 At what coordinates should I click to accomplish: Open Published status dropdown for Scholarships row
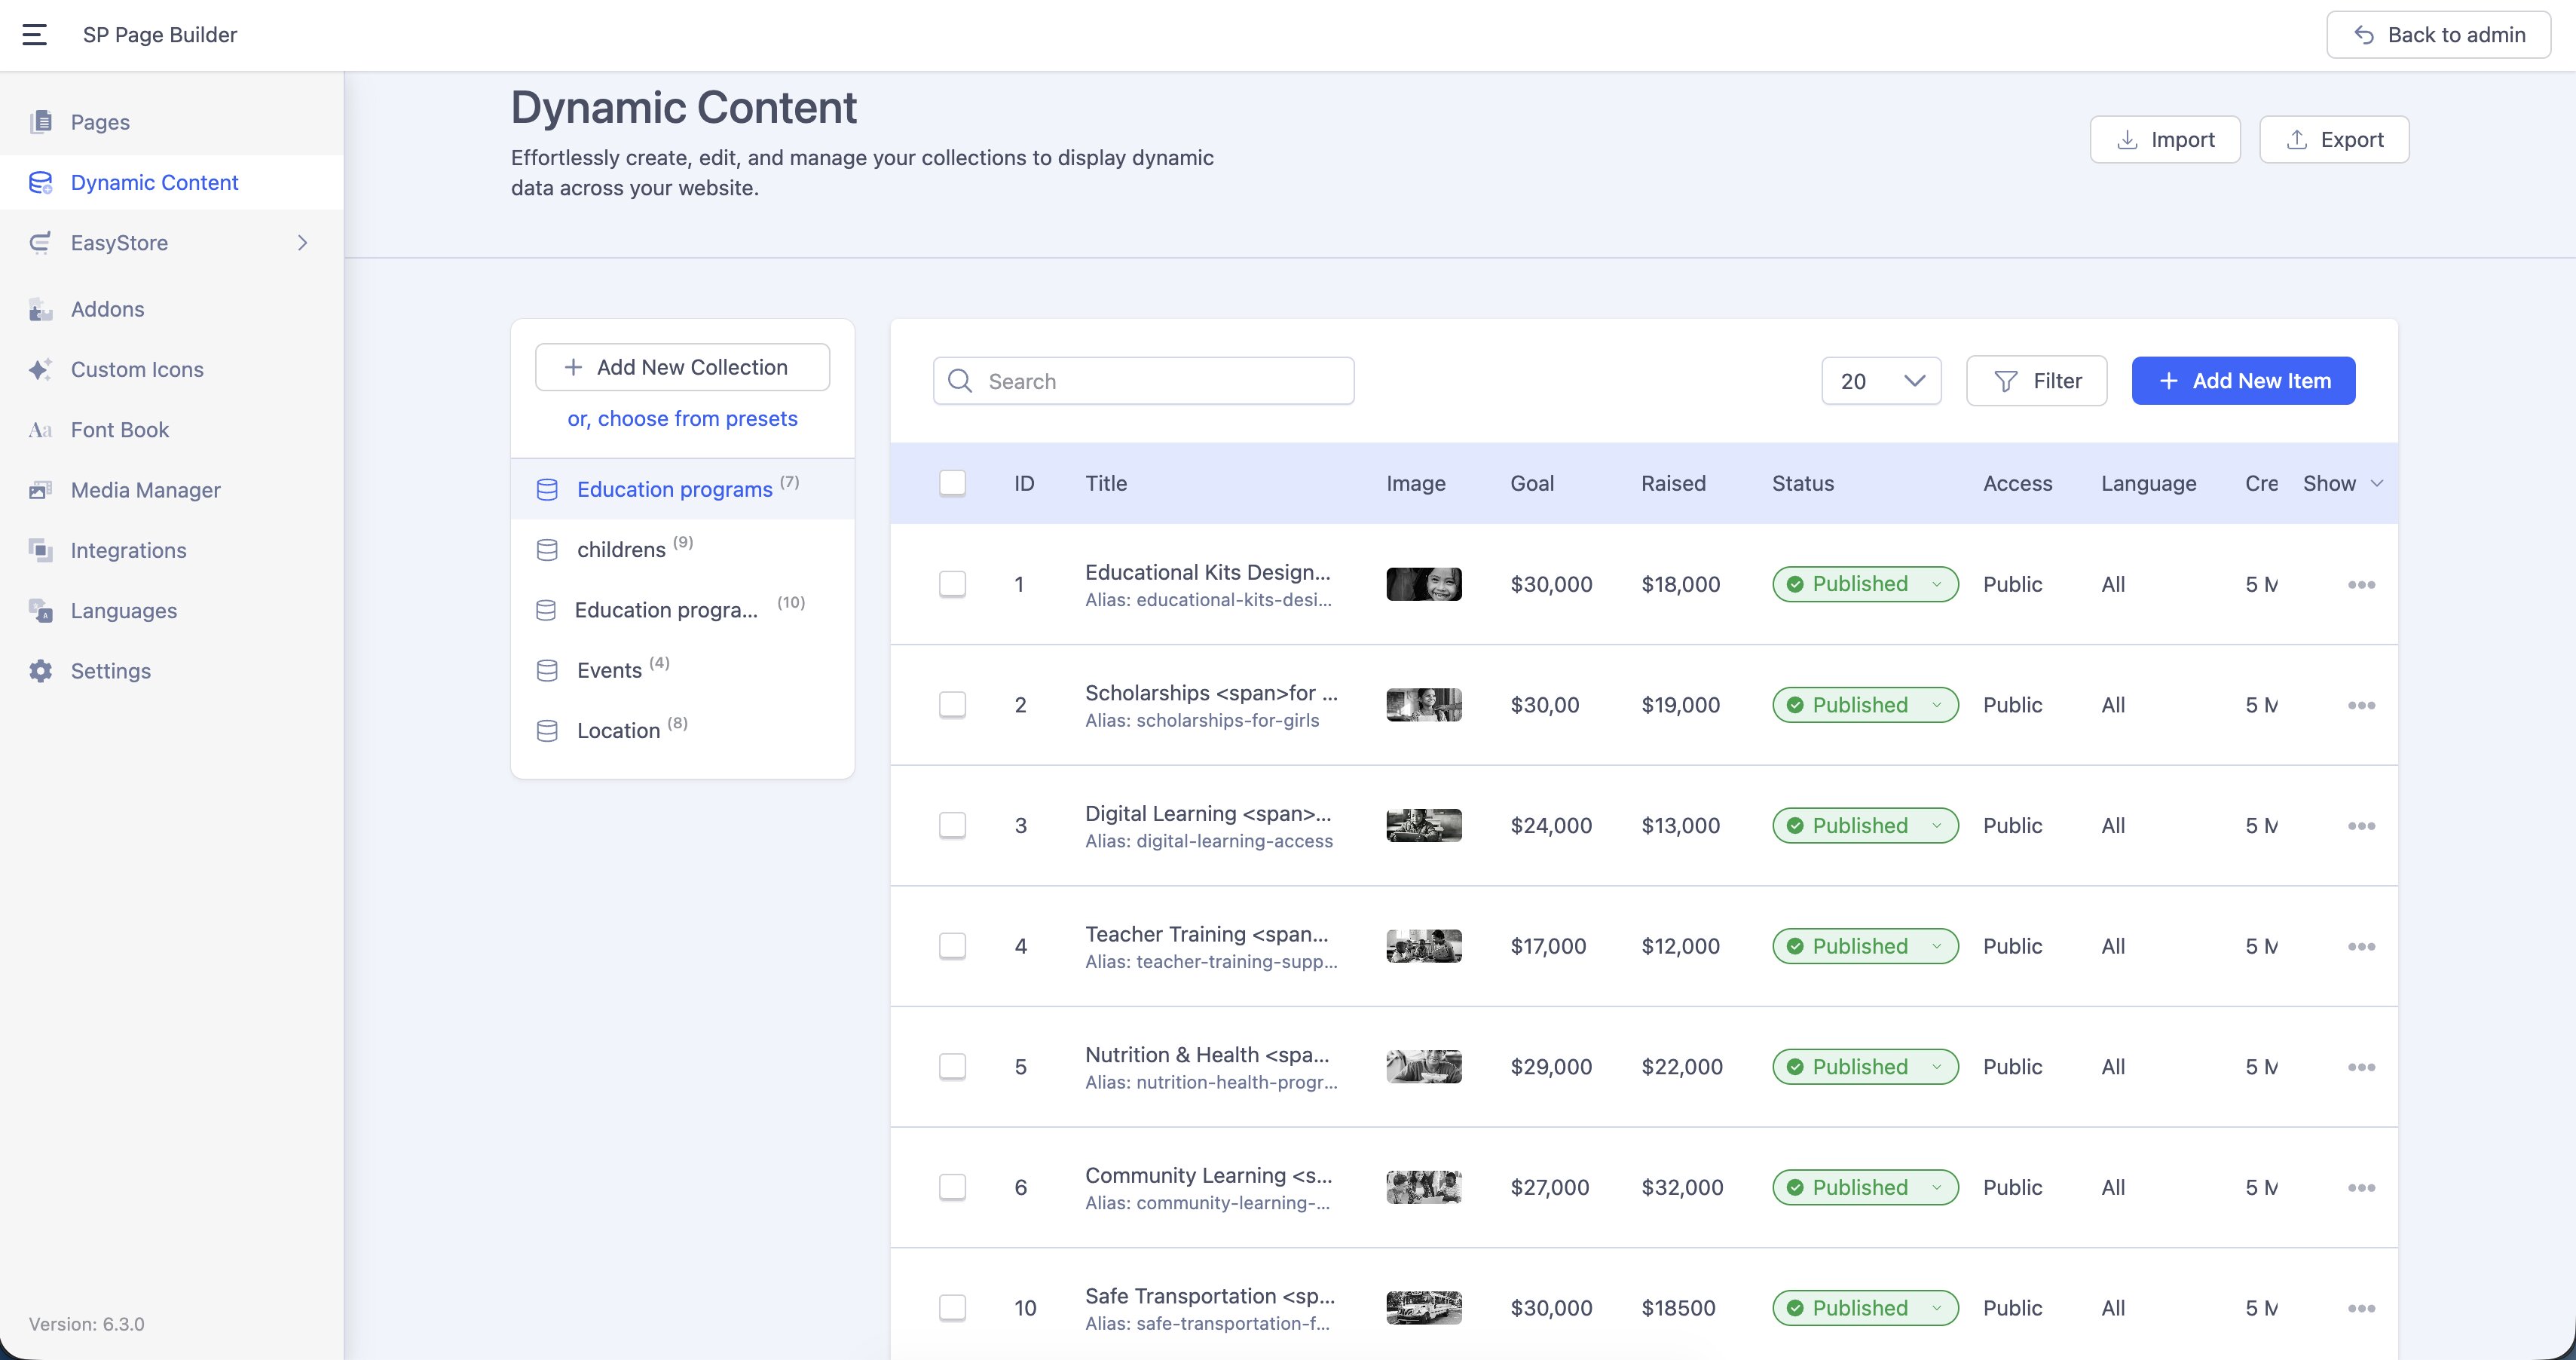click(x=1864, y=705)
